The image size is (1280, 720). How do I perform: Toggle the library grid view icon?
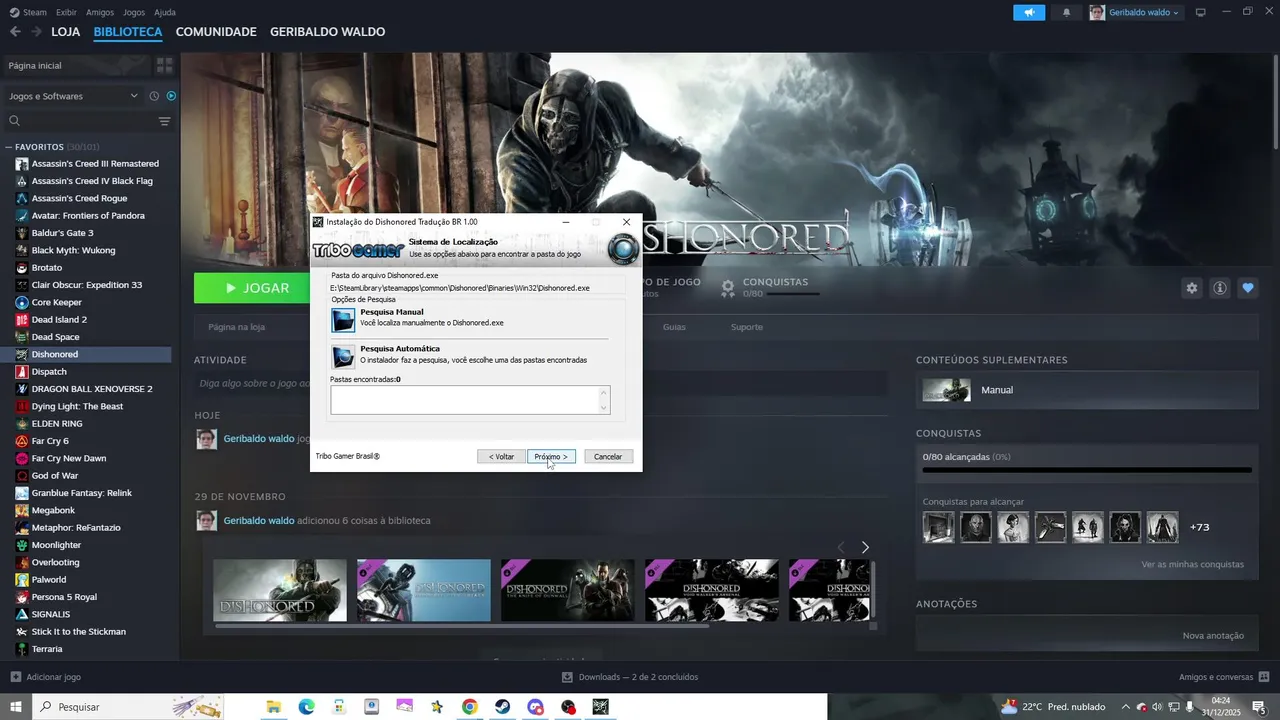(x=165, y=65)
